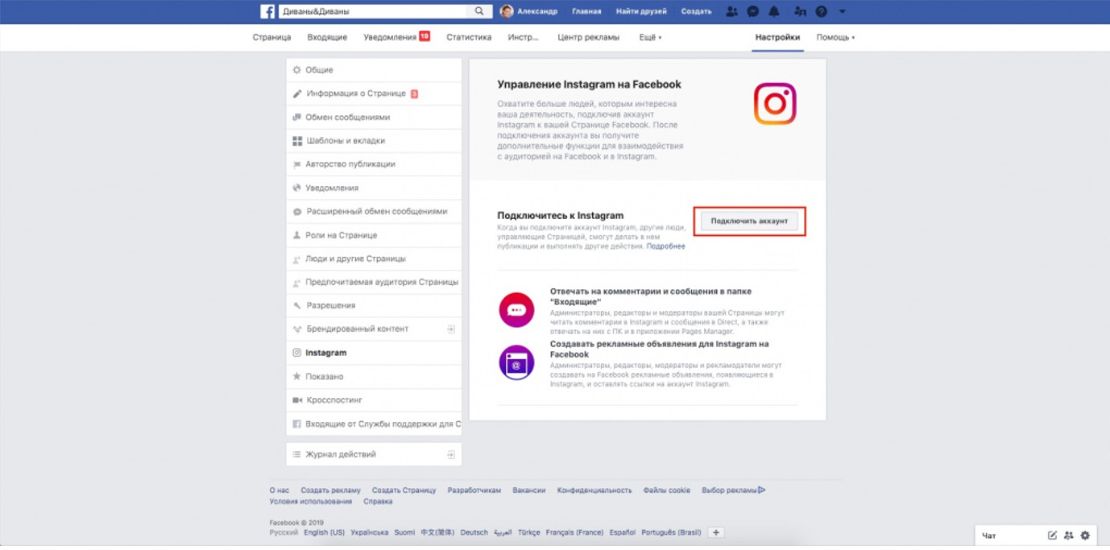
Task: Open Александр profile avatar
Action: 506,11
